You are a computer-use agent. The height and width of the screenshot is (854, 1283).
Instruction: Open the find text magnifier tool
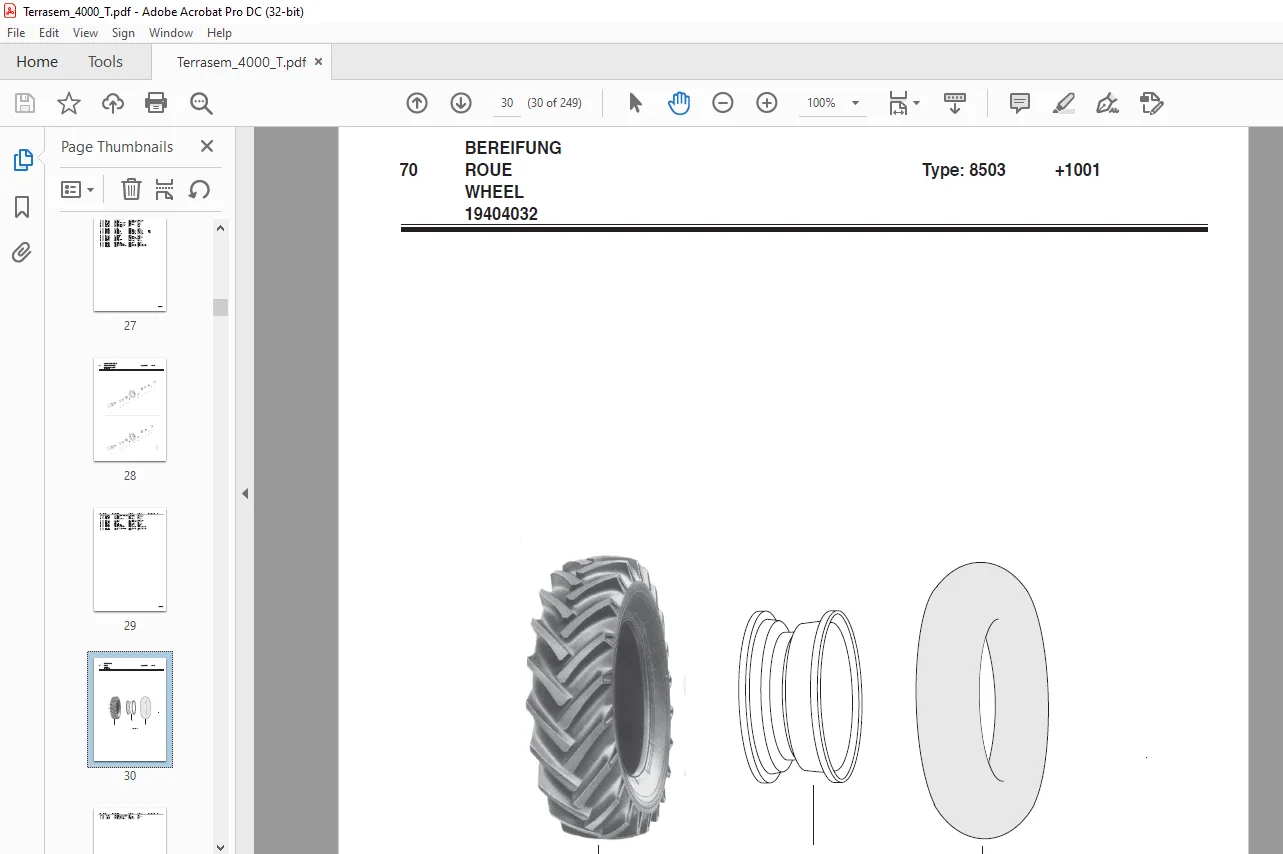click(201, 103)
